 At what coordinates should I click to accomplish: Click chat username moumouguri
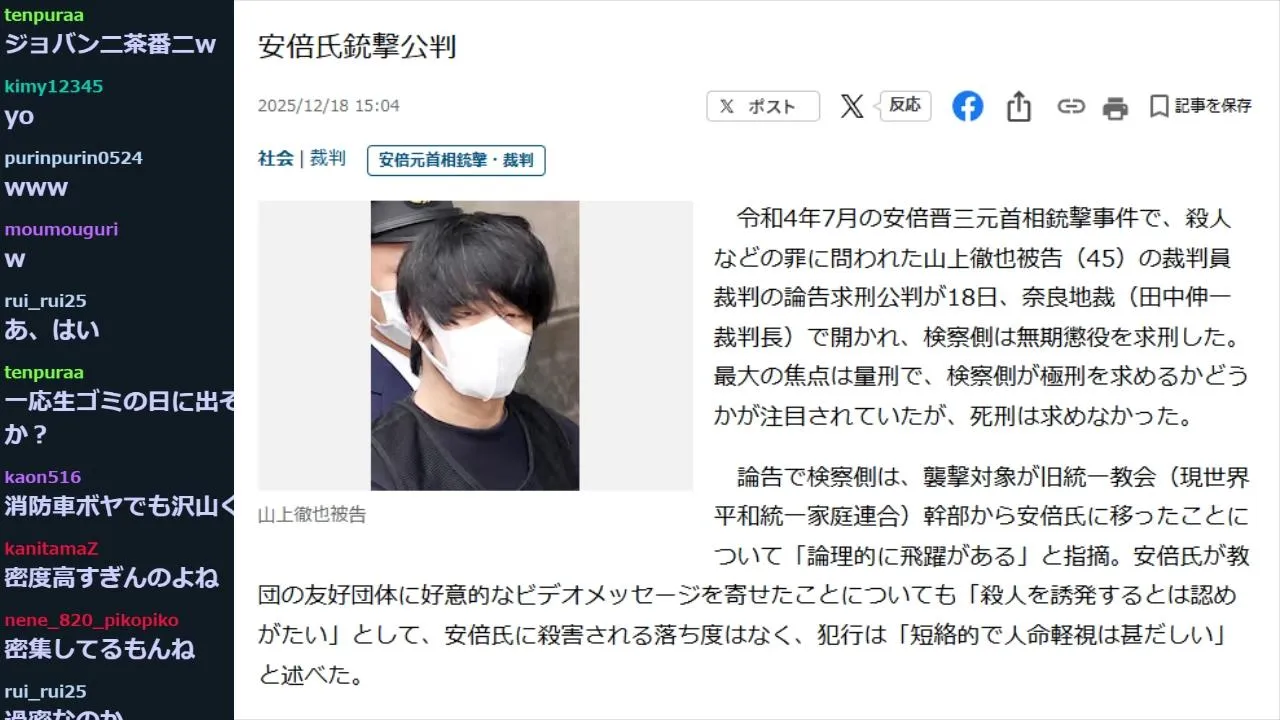click(61, 229)
